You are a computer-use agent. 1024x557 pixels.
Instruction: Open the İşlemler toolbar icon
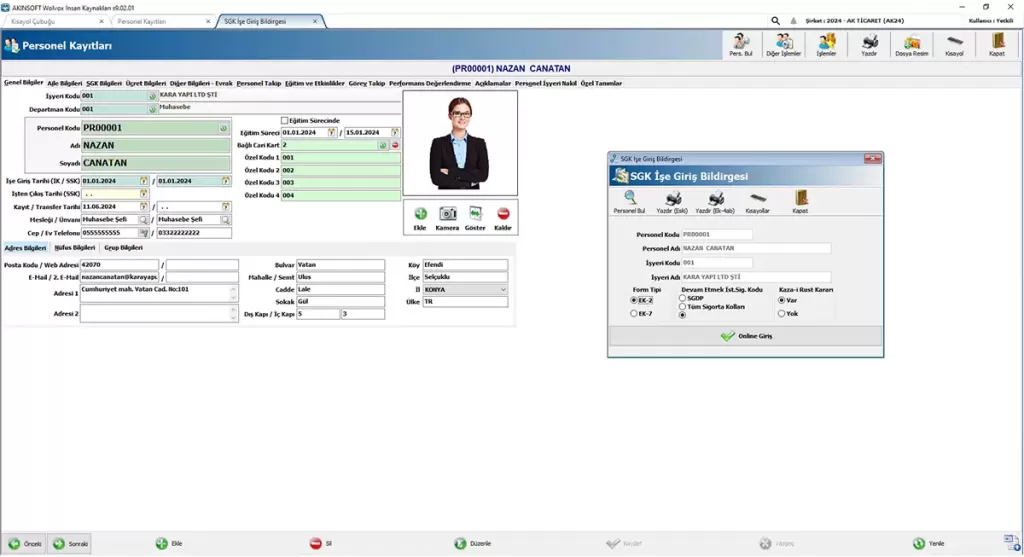(x=826, y=45)
